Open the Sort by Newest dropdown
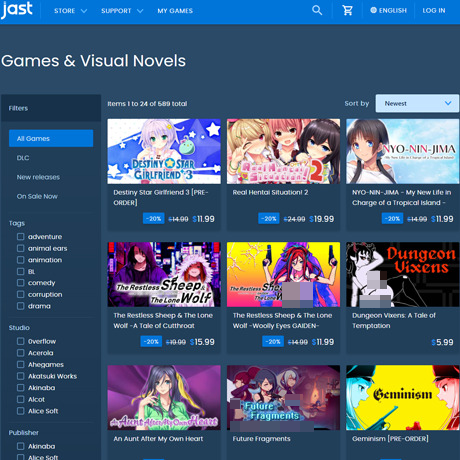This screenshot has width=460, height=460. [417, 103]
